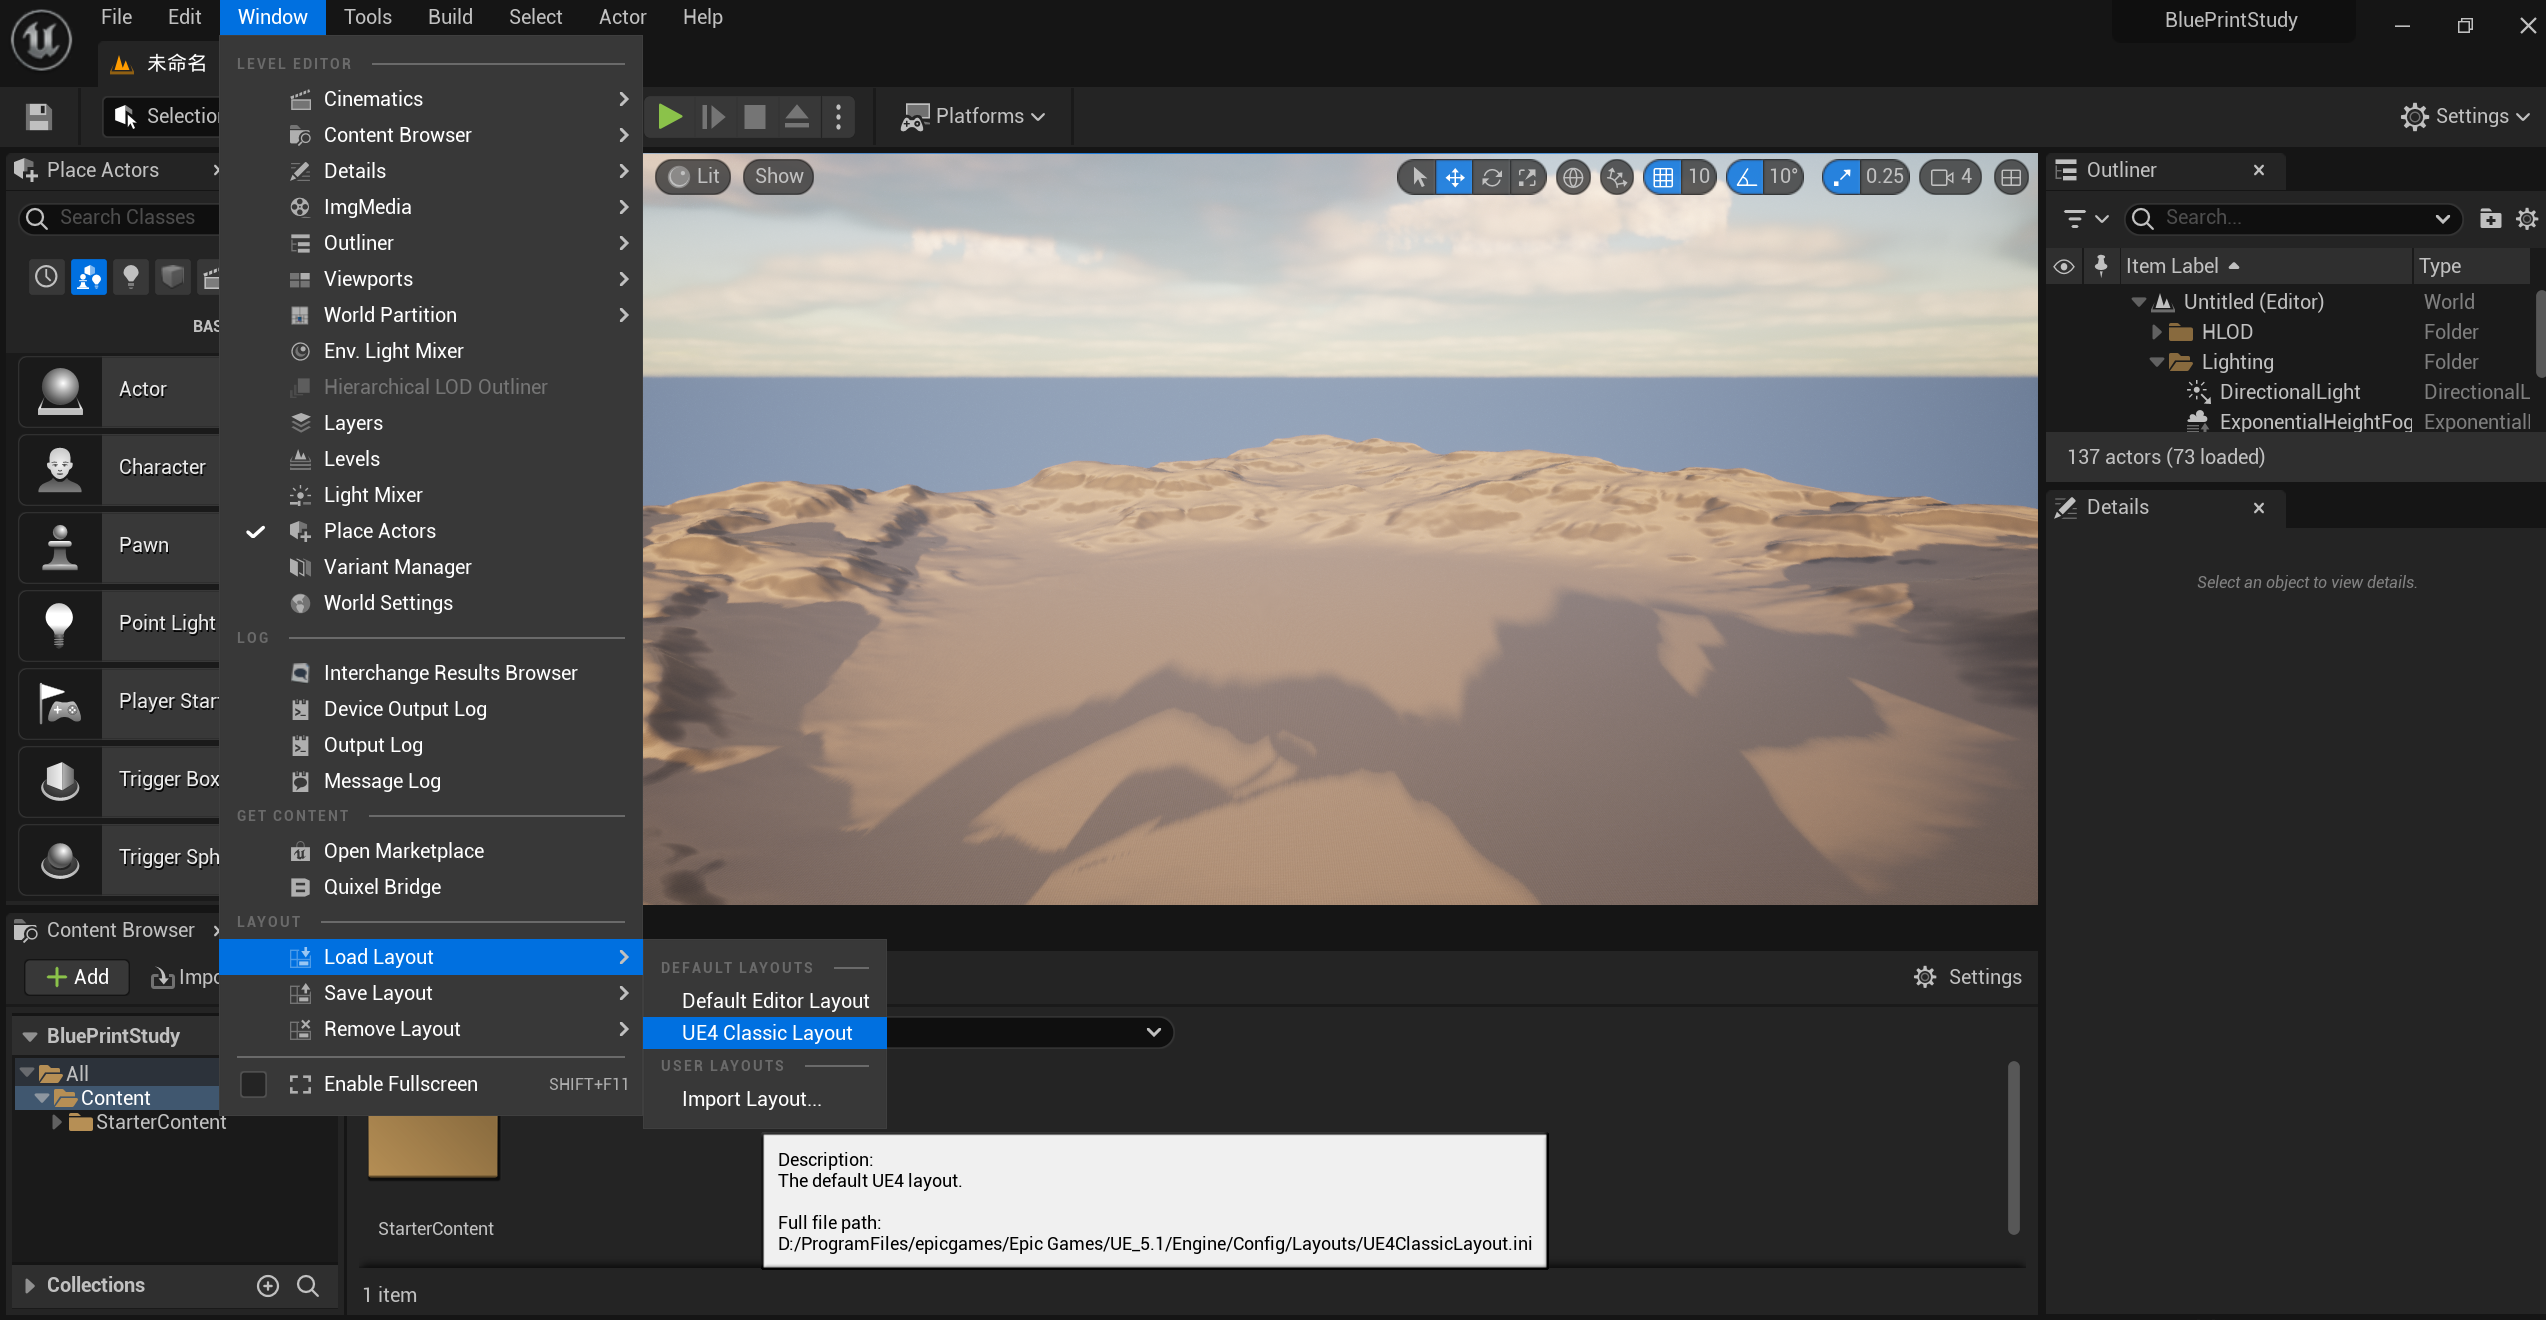Open Quixel Bridge menu item
The height and width of the screenshot is (1320, 2546).
pyautogui.click(x=431, y=887)
